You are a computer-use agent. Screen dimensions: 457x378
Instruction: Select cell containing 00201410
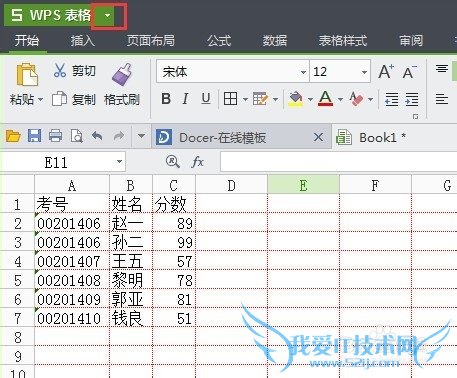click(x=72, y=318)
